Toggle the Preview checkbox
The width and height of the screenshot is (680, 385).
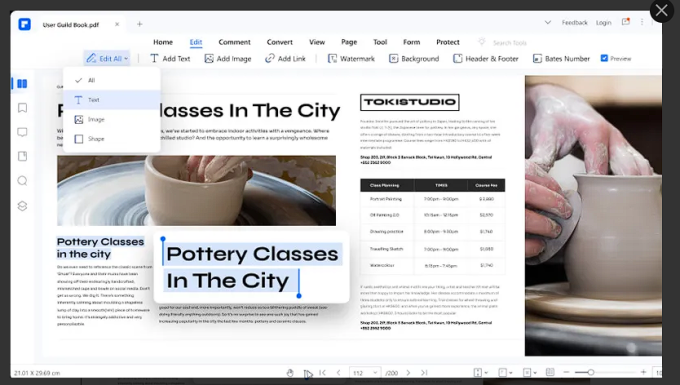point(604,58)
